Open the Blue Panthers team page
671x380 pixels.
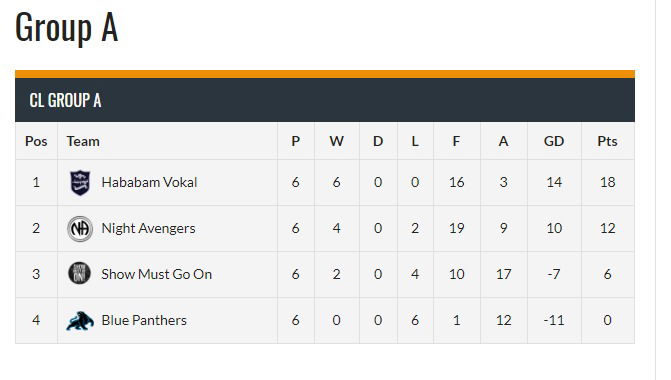[144, 320]
